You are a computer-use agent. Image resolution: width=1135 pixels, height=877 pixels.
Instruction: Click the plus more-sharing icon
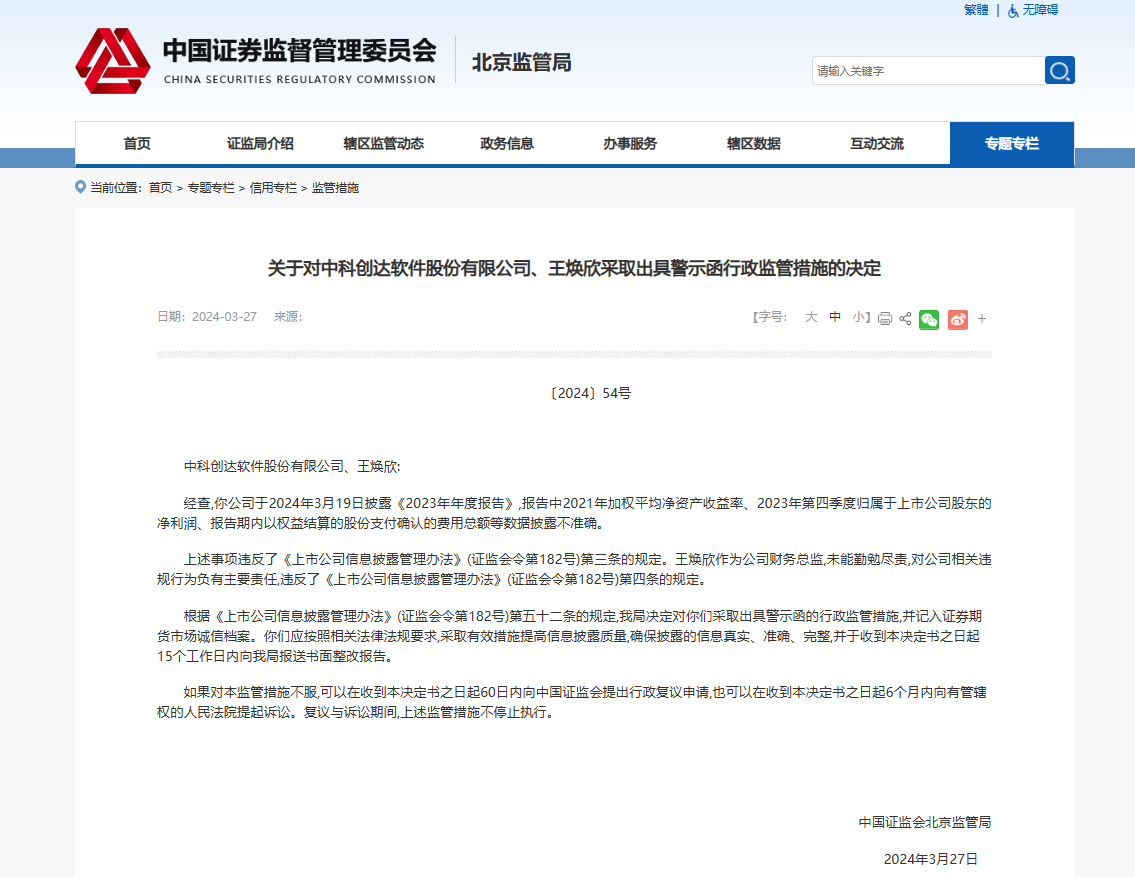tap(982, 318)
